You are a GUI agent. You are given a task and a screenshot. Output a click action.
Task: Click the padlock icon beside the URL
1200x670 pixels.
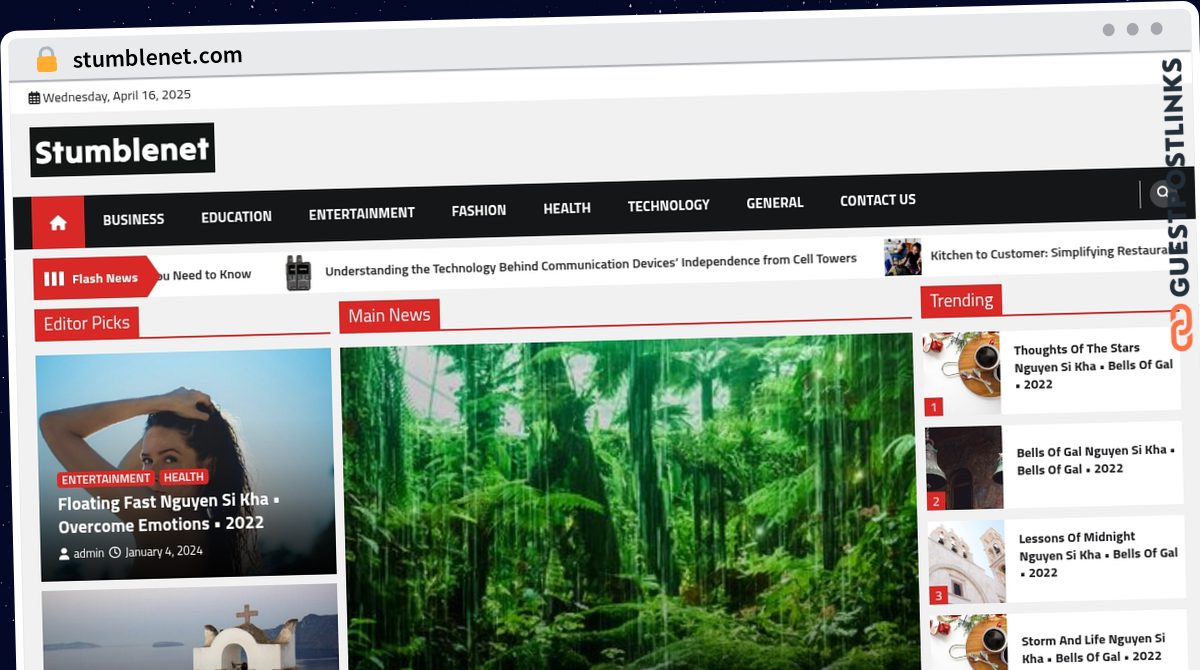pyautogui.click(x=46, y=60)
